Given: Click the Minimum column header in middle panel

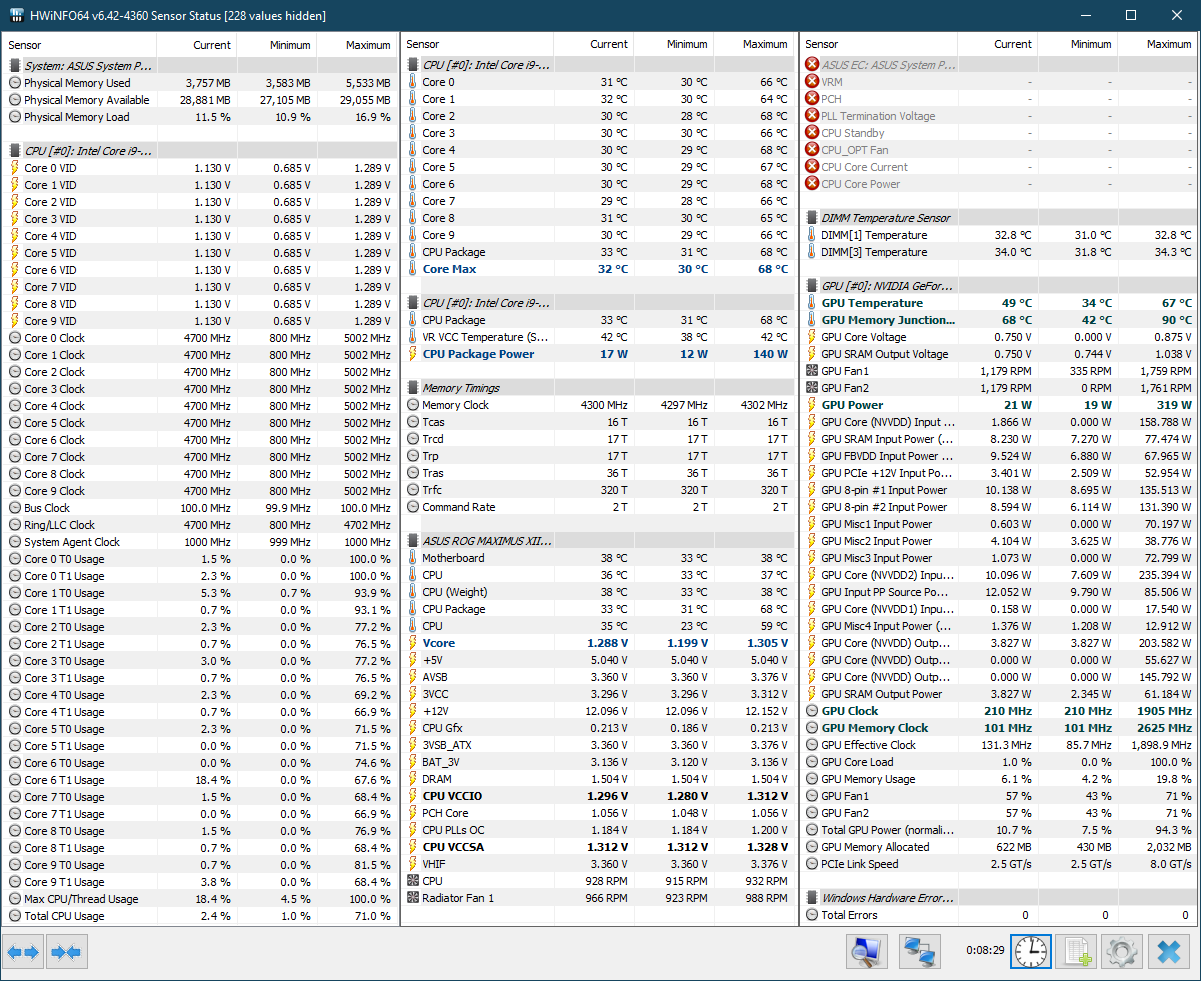Looking at the screenshot, I should 674,45.
